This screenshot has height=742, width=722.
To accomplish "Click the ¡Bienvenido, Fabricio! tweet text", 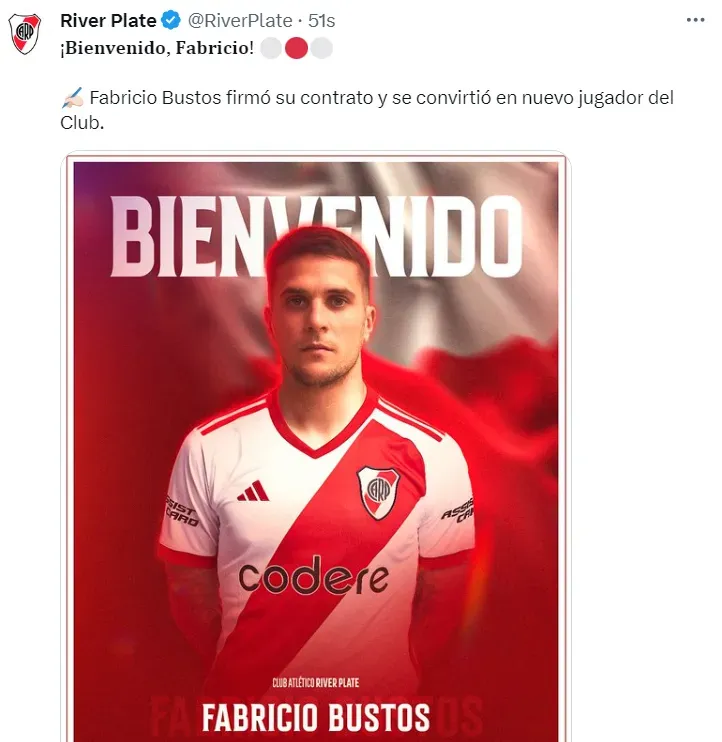I will tap(157, 48).
